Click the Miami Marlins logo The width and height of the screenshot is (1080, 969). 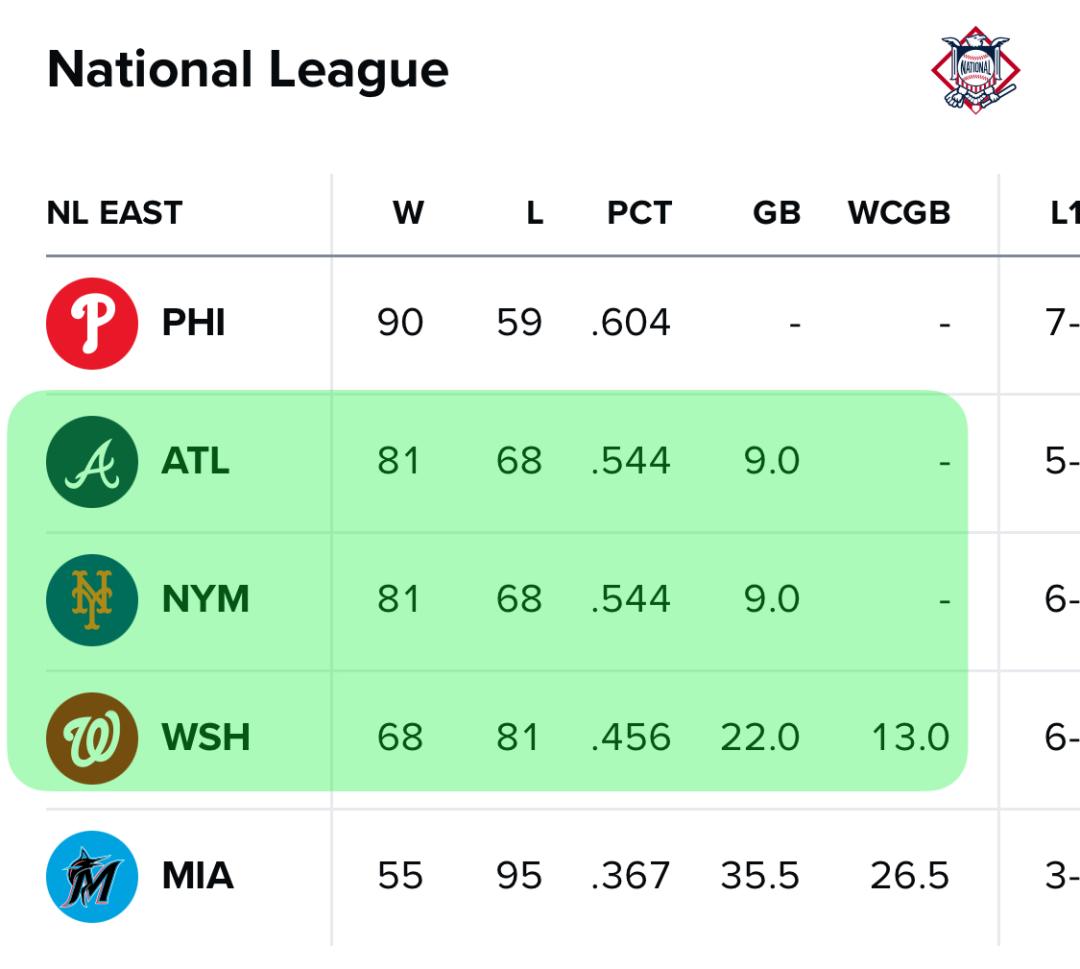92,877
